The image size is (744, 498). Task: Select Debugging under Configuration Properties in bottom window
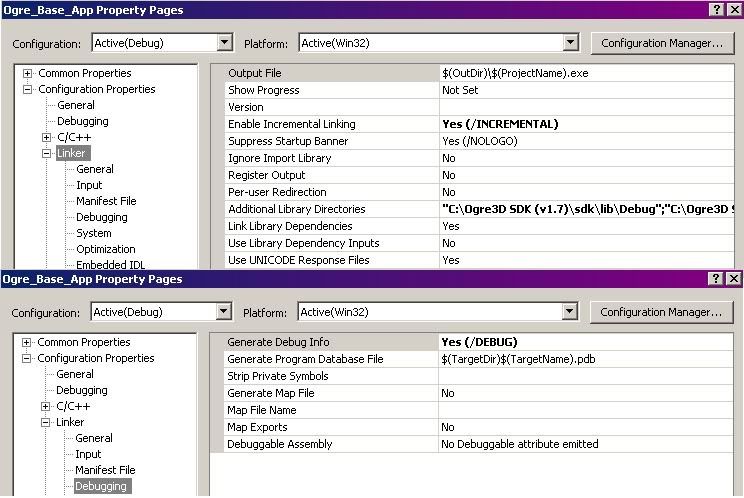pos(82,390)
